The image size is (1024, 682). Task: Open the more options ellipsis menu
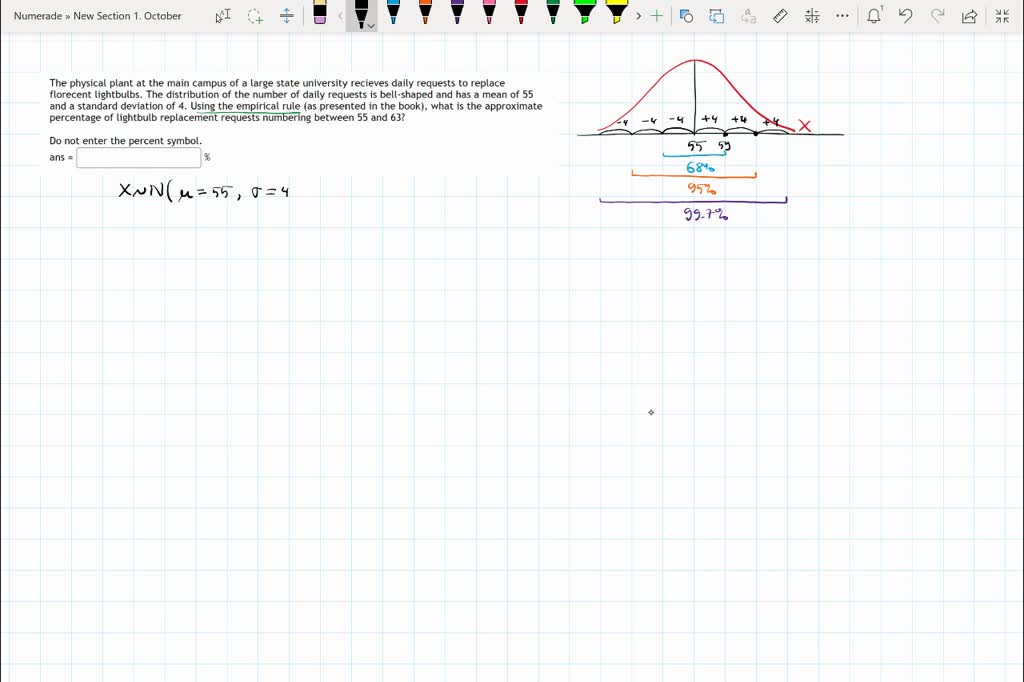[843, 16]
